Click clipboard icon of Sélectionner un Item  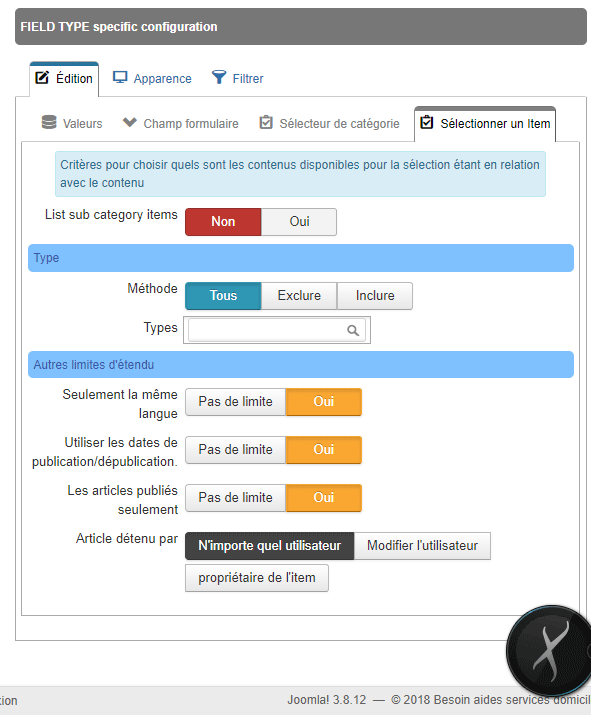point(426,122)
